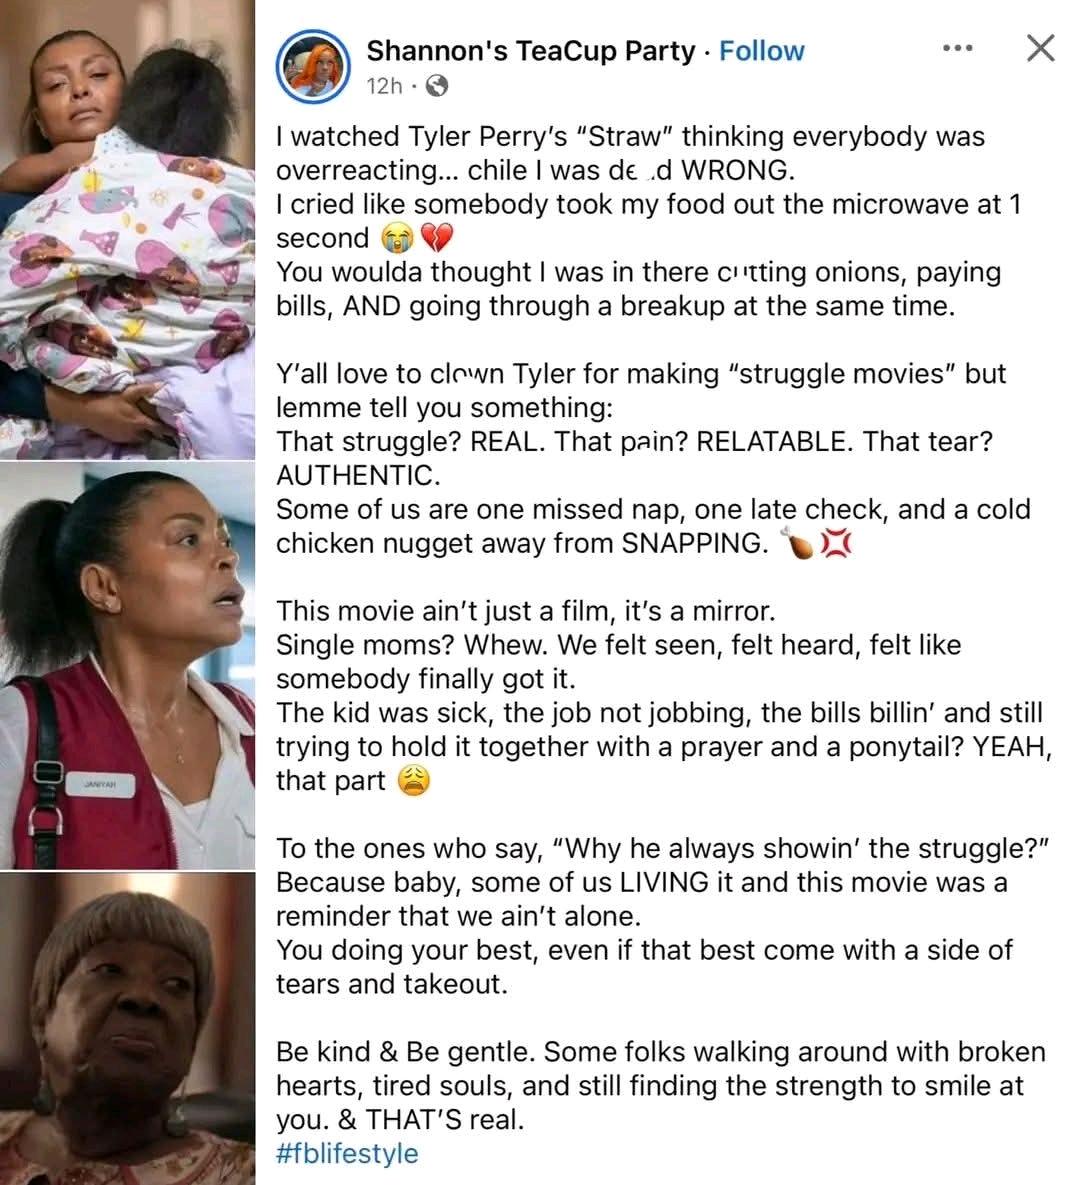The image size is (1080, 1185).
Task: Click the broken heart emoji
Action: [436, 239]
